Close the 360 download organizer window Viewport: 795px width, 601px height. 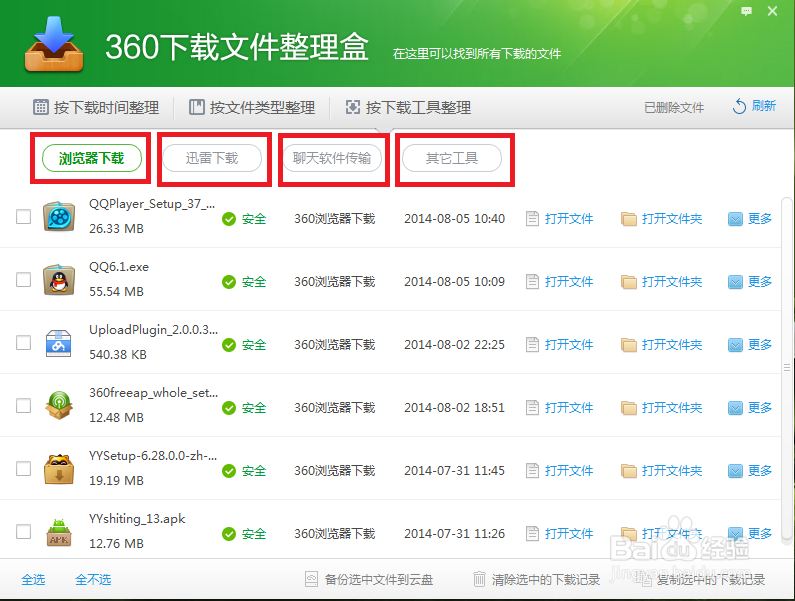772,11
